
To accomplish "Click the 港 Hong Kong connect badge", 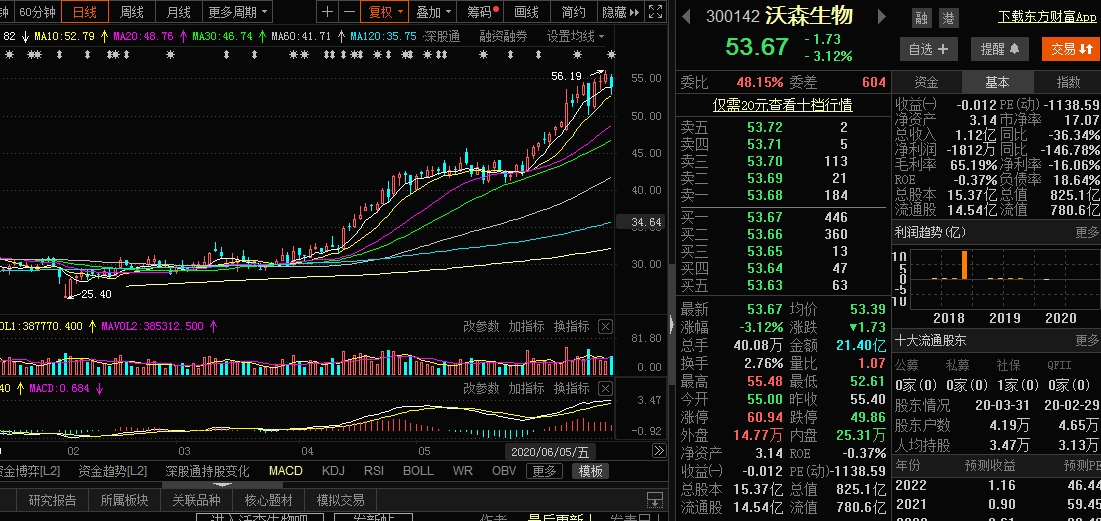I will 949,19.
